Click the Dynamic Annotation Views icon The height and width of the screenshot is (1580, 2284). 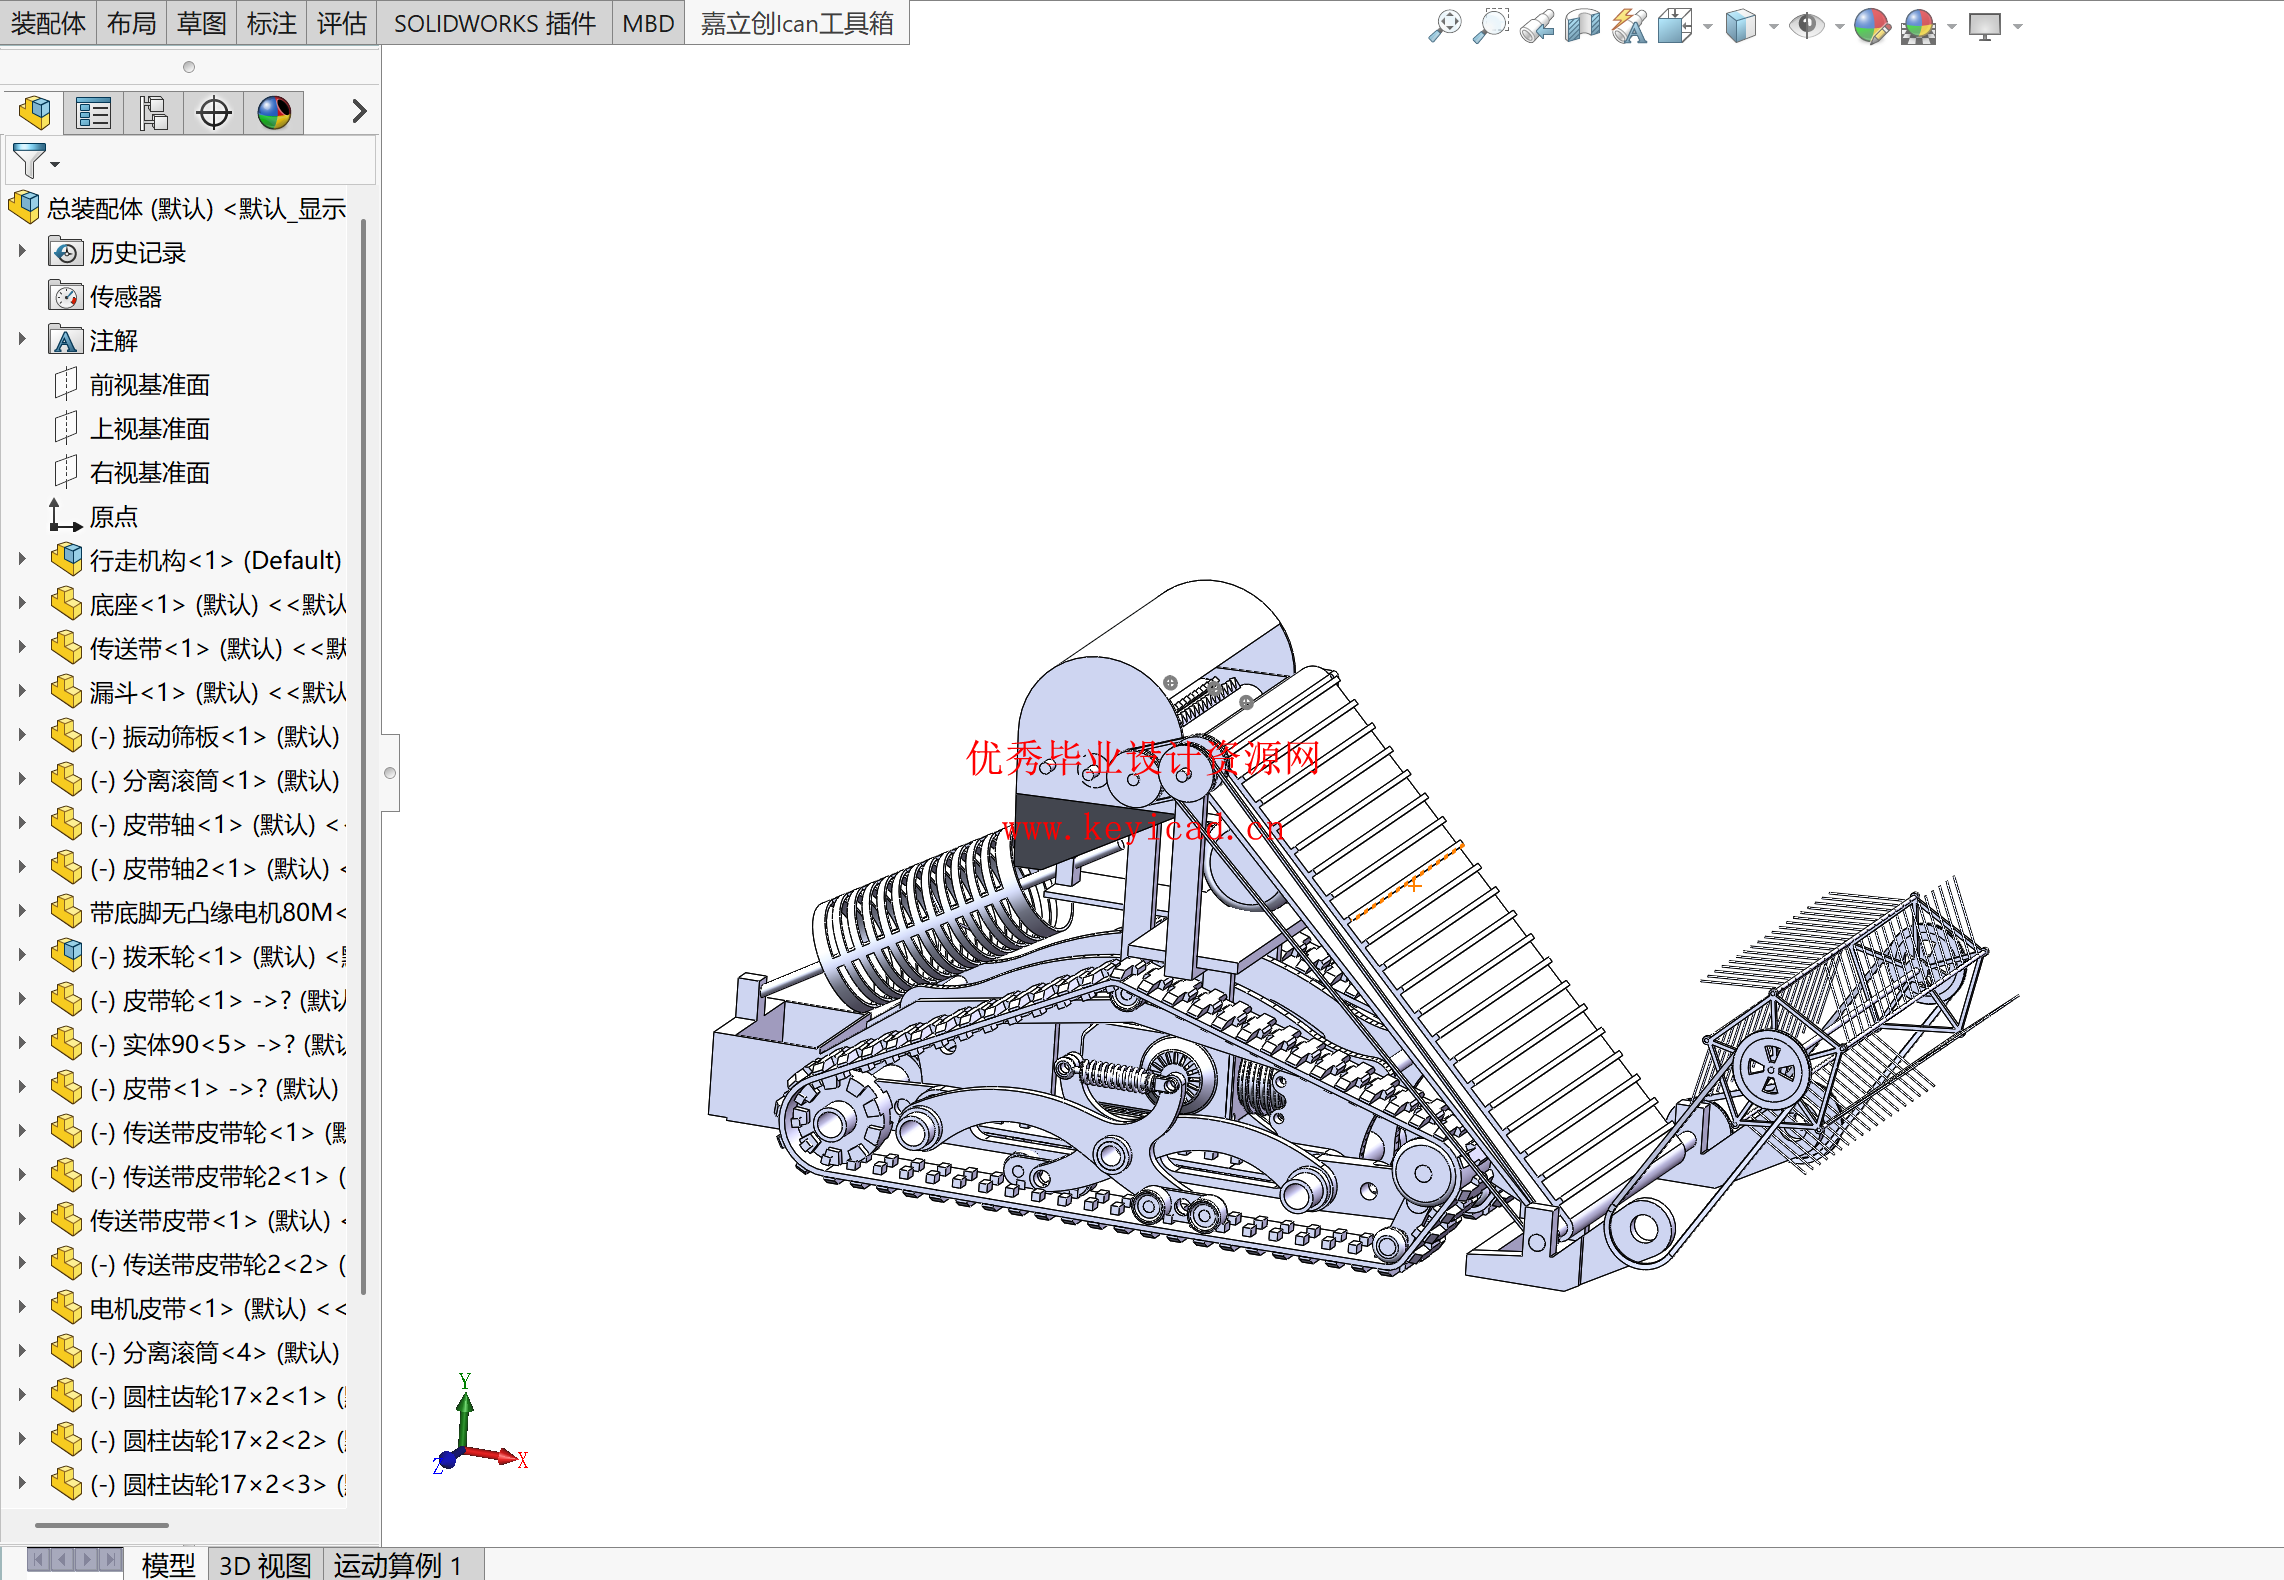tap(1630, 26)
